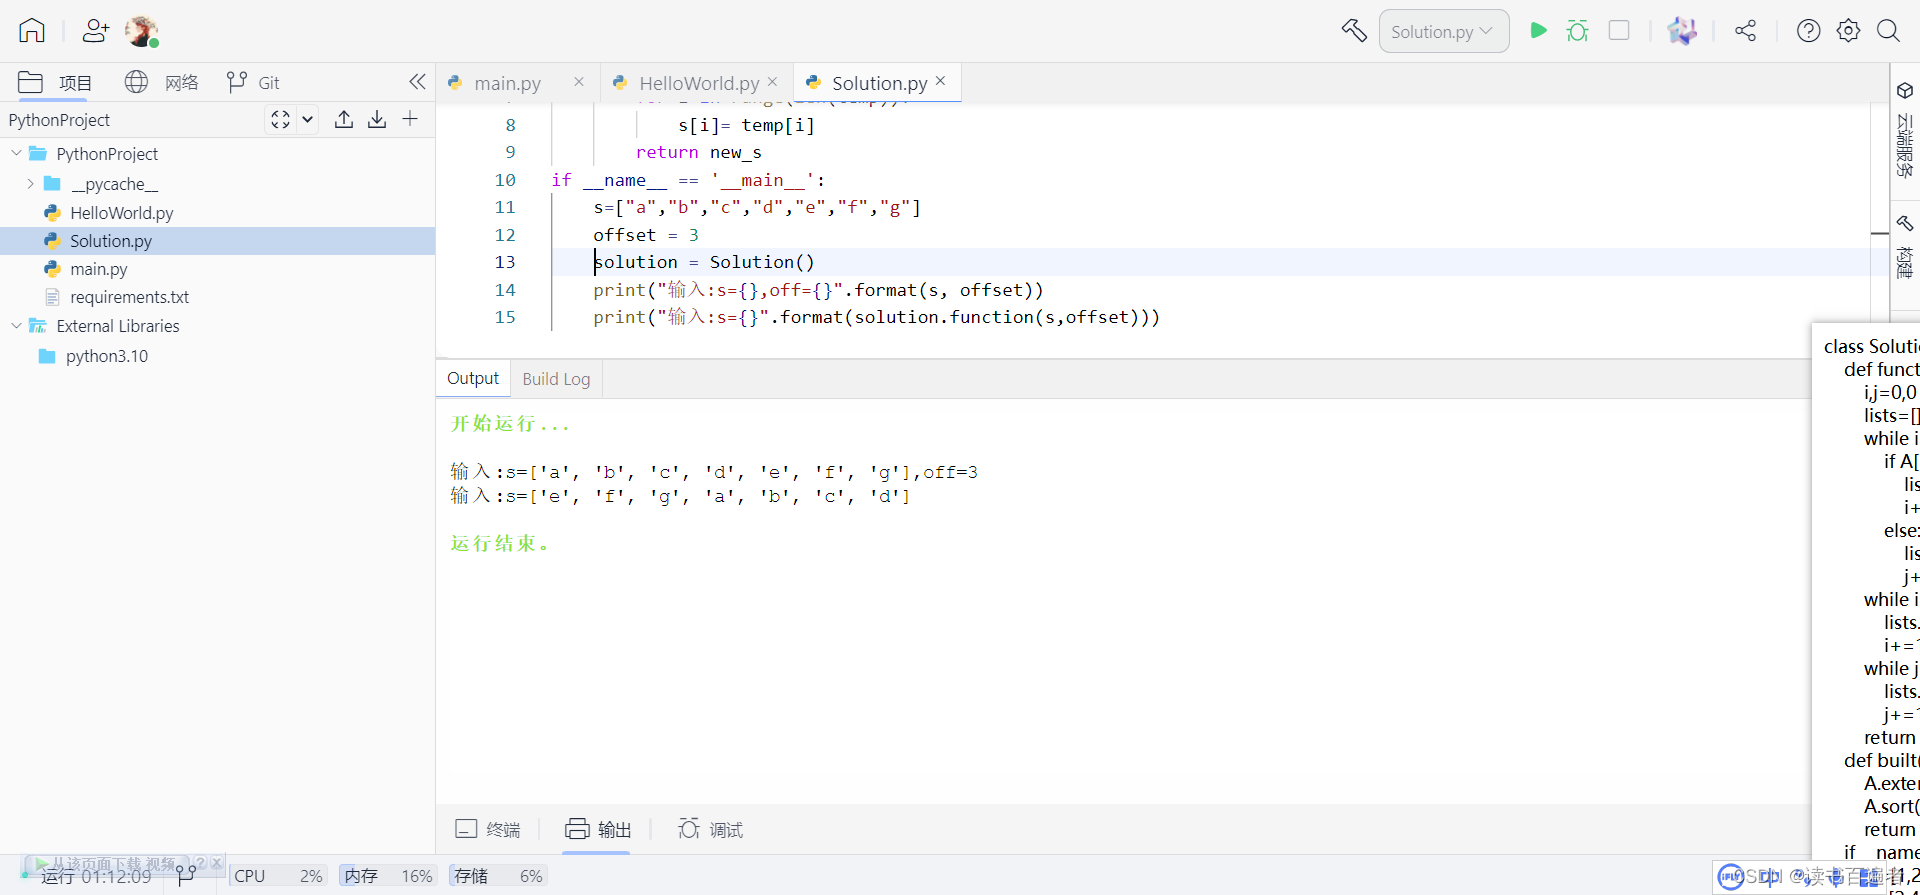Switch to the 网络 panel tab
The image size is (1920, 895).
click(x=162, y=82)
